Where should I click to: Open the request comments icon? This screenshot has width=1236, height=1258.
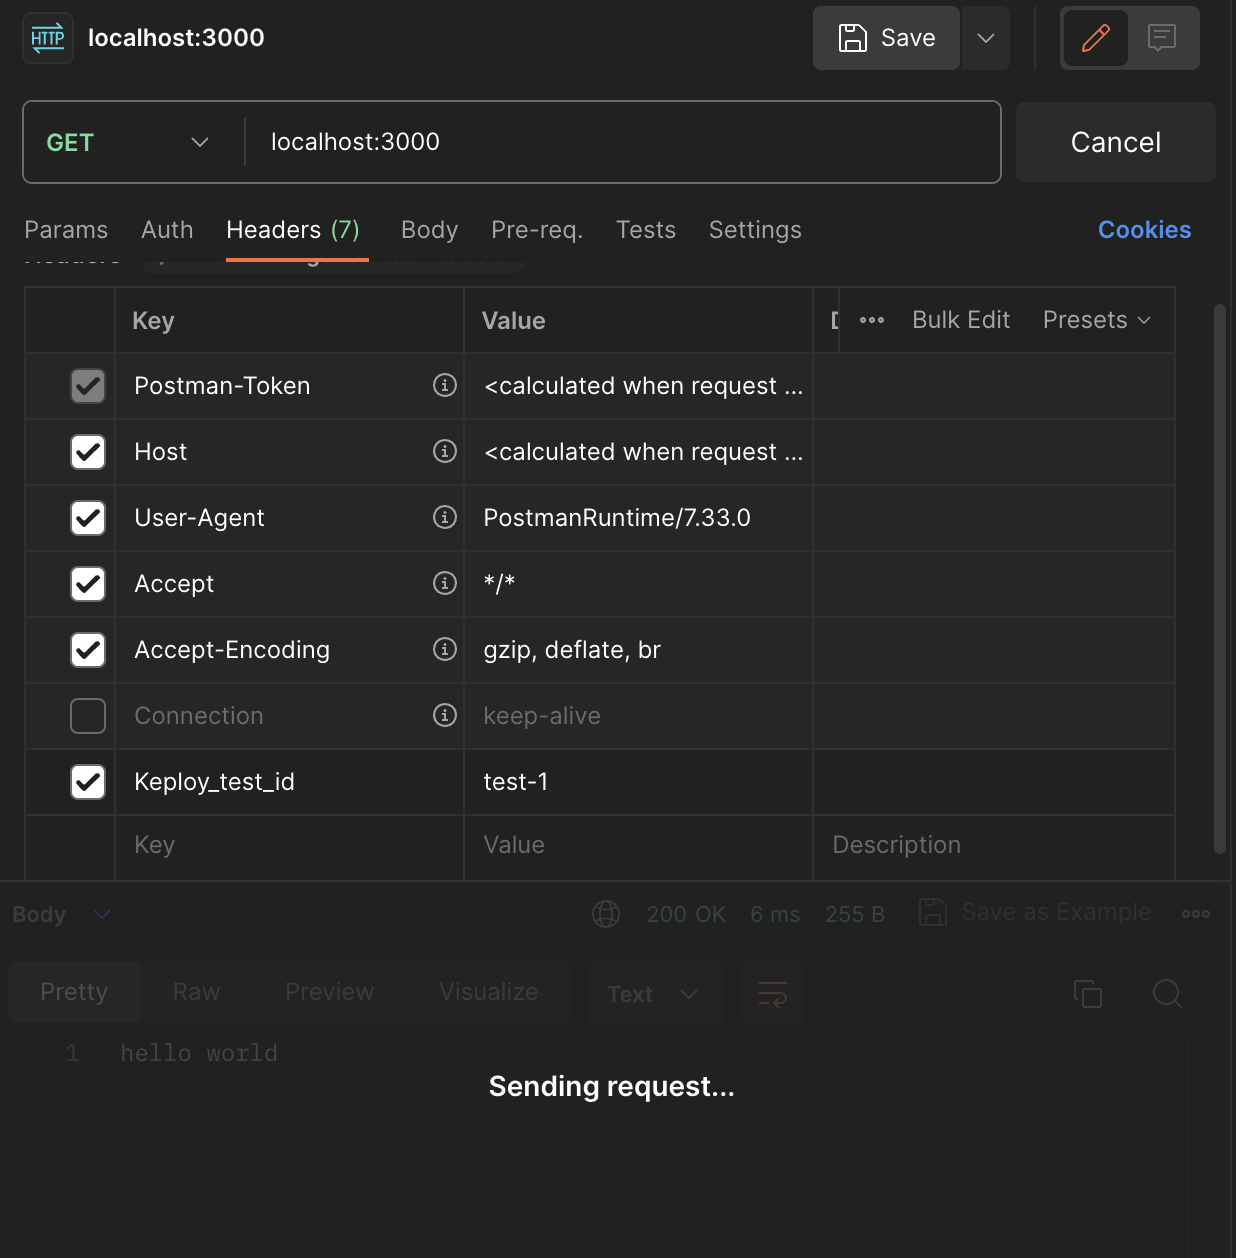tap(1161, 38)
